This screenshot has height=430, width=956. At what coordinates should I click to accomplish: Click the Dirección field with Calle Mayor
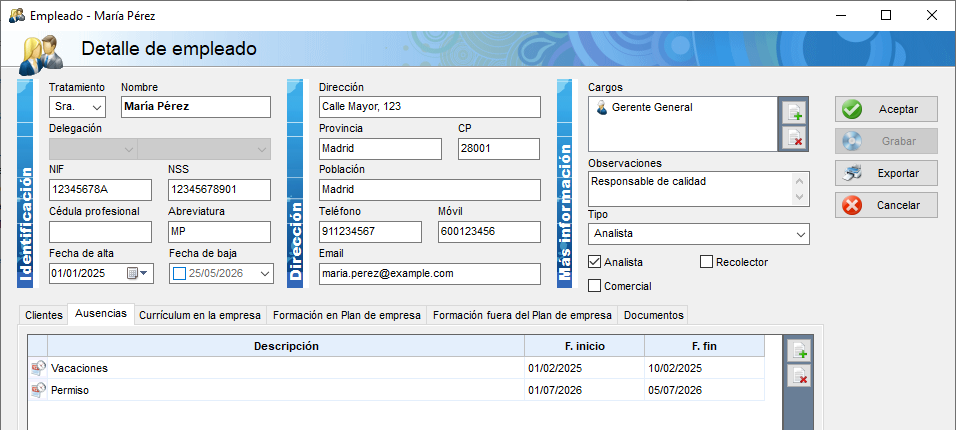click(430, 107)
